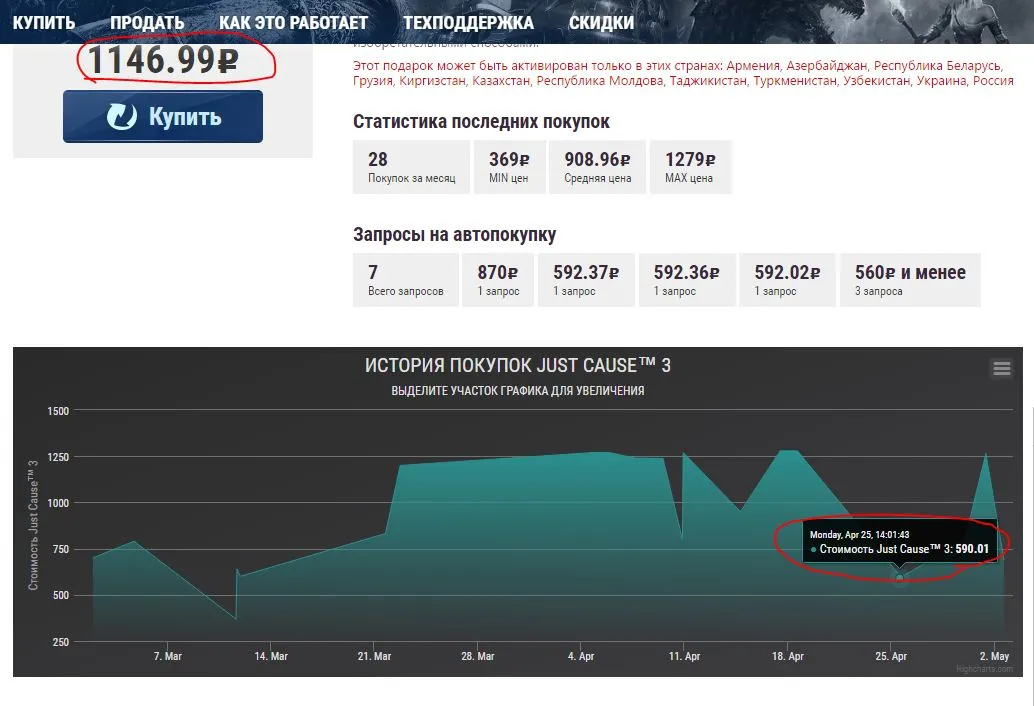Go to КАК ЭТО РАБОТАЕТ page
The width and height of the screenshot is (1034, 706).
[x=293, y=22]
